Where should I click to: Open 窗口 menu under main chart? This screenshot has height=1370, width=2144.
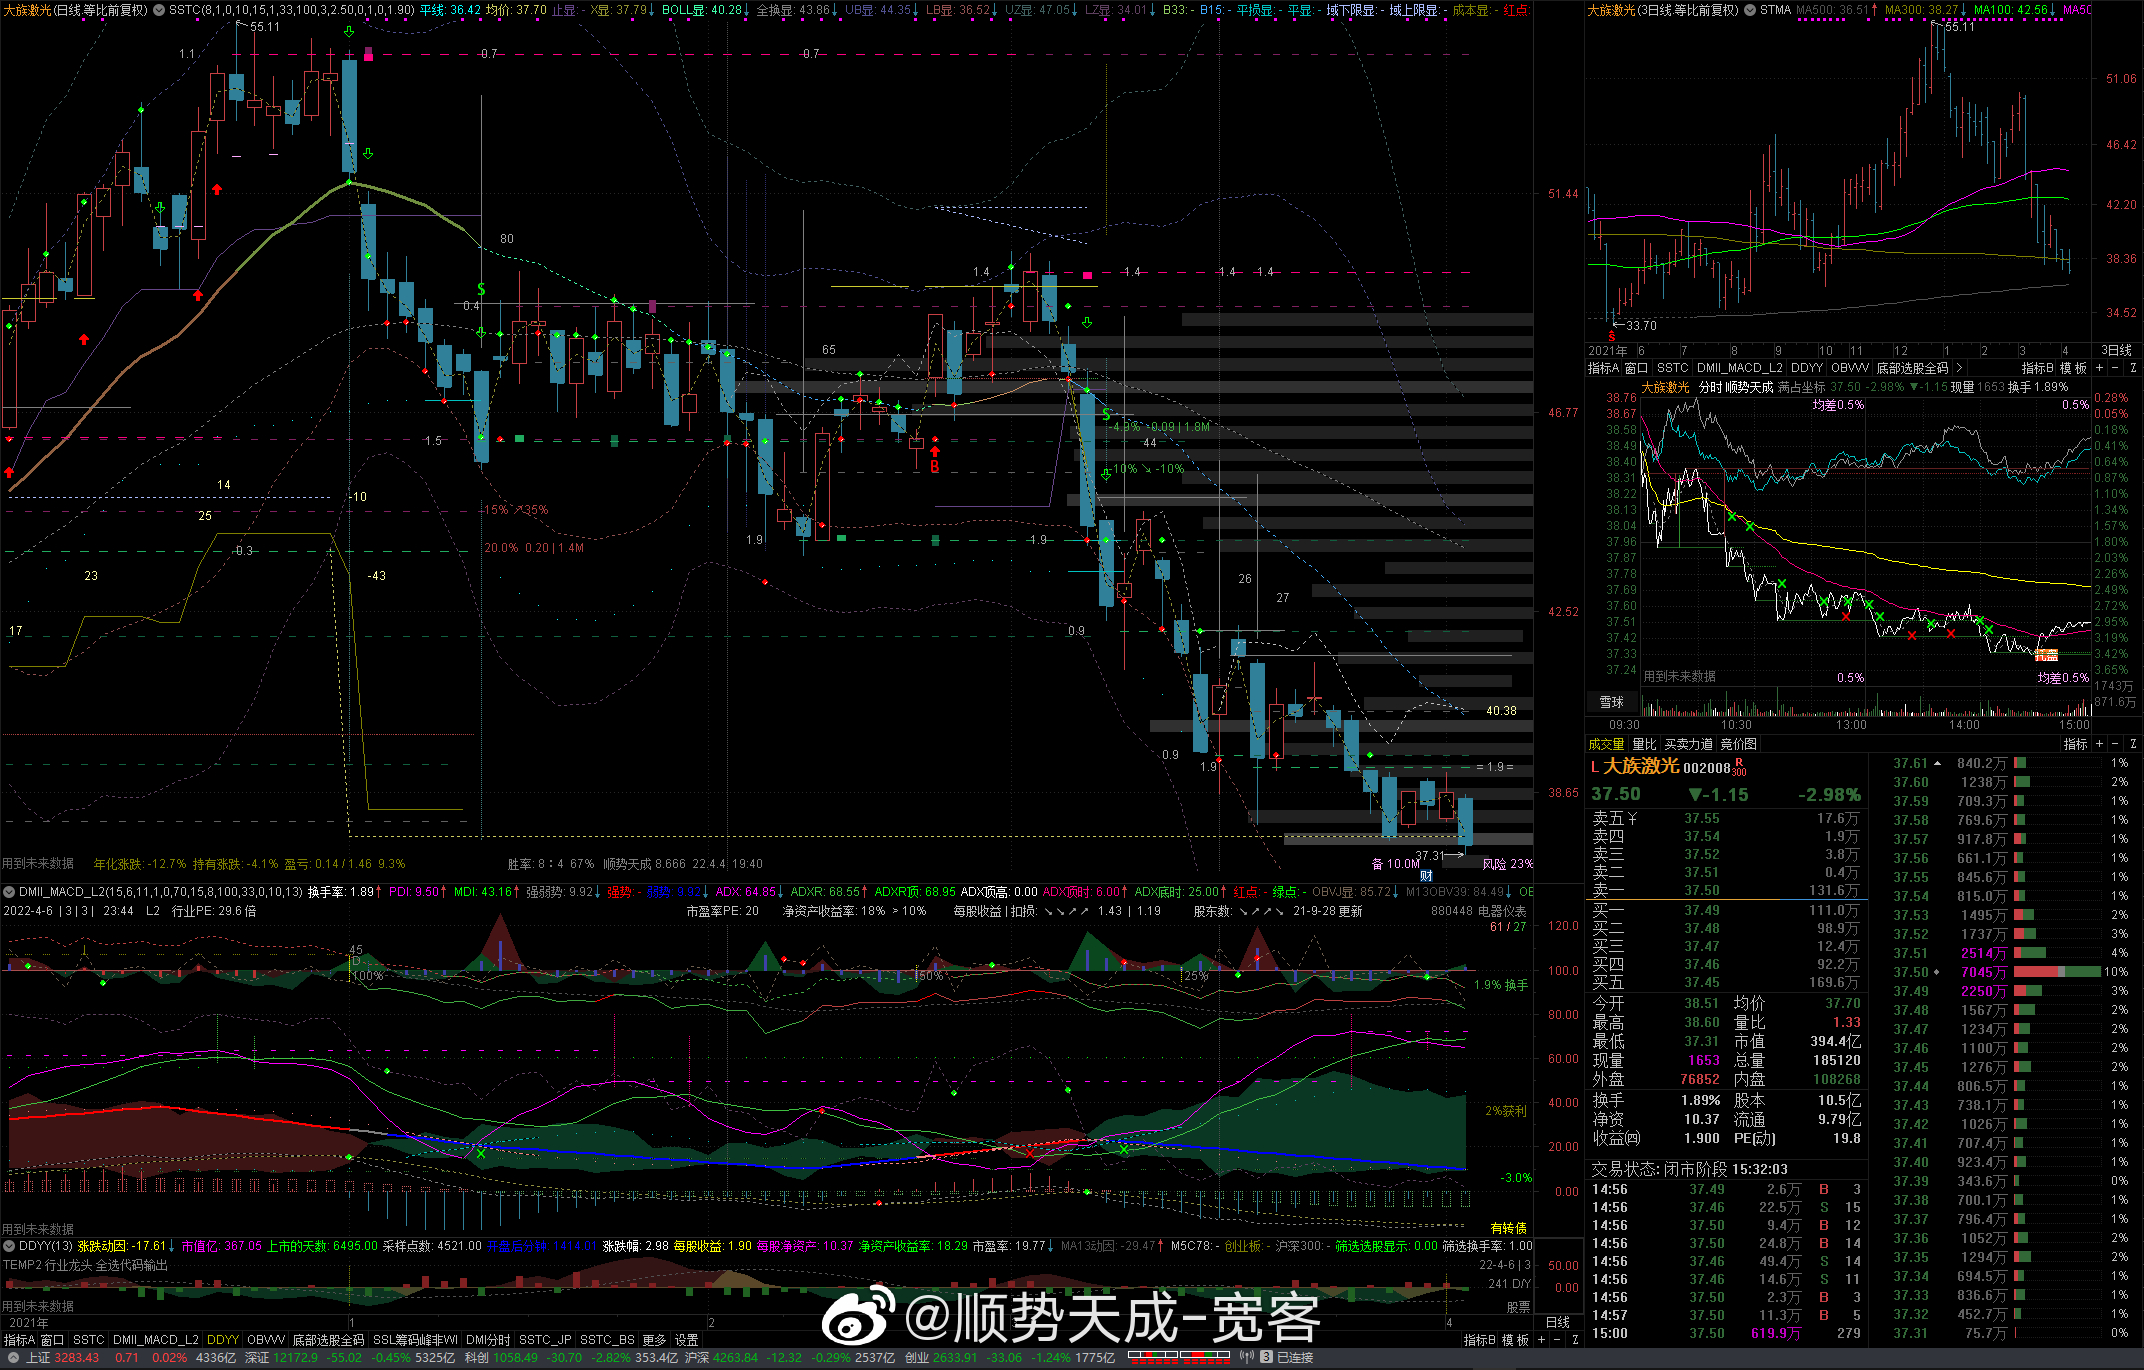tap(52, 1340)
